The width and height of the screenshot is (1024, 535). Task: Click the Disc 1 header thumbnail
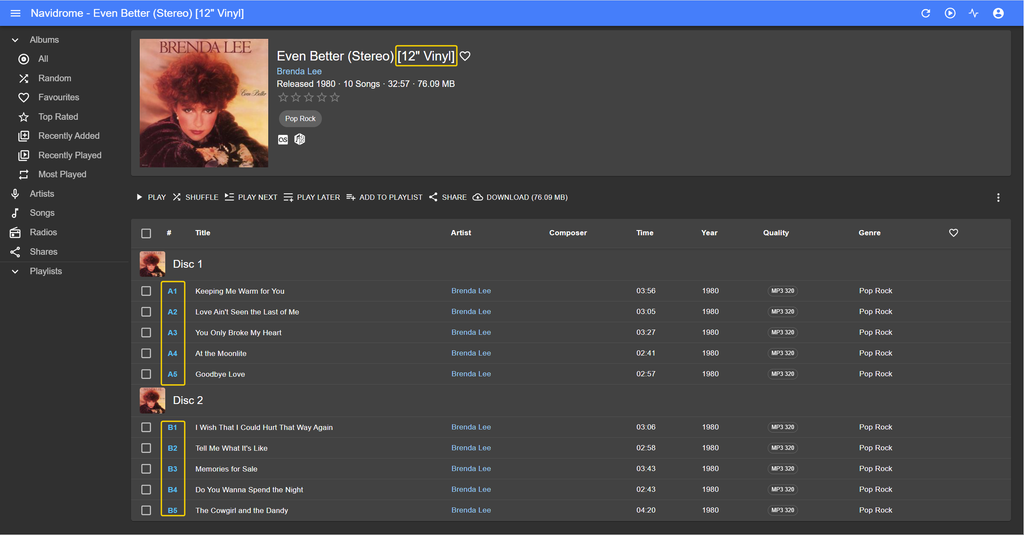tap(152, 264)
